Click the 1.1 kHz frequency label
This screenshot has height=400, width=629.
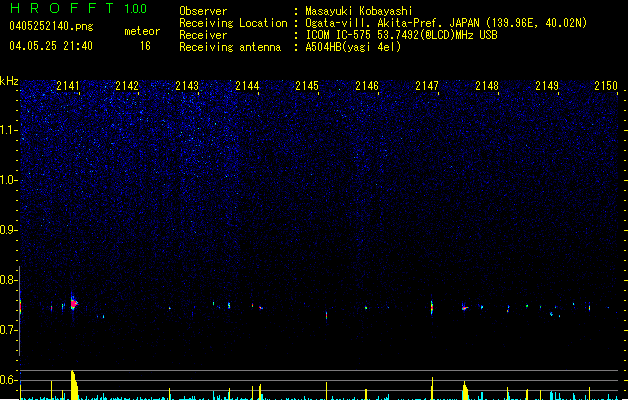8,130
